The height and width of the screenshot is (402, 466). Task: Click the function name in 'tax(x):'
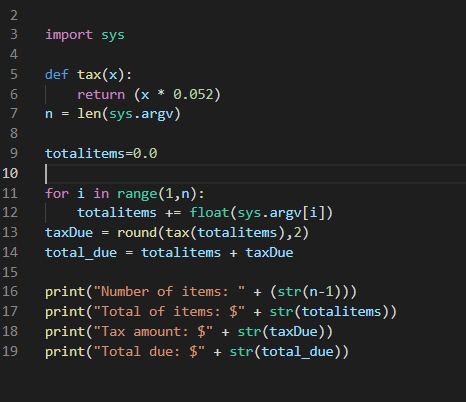click(x=89, y=74)
